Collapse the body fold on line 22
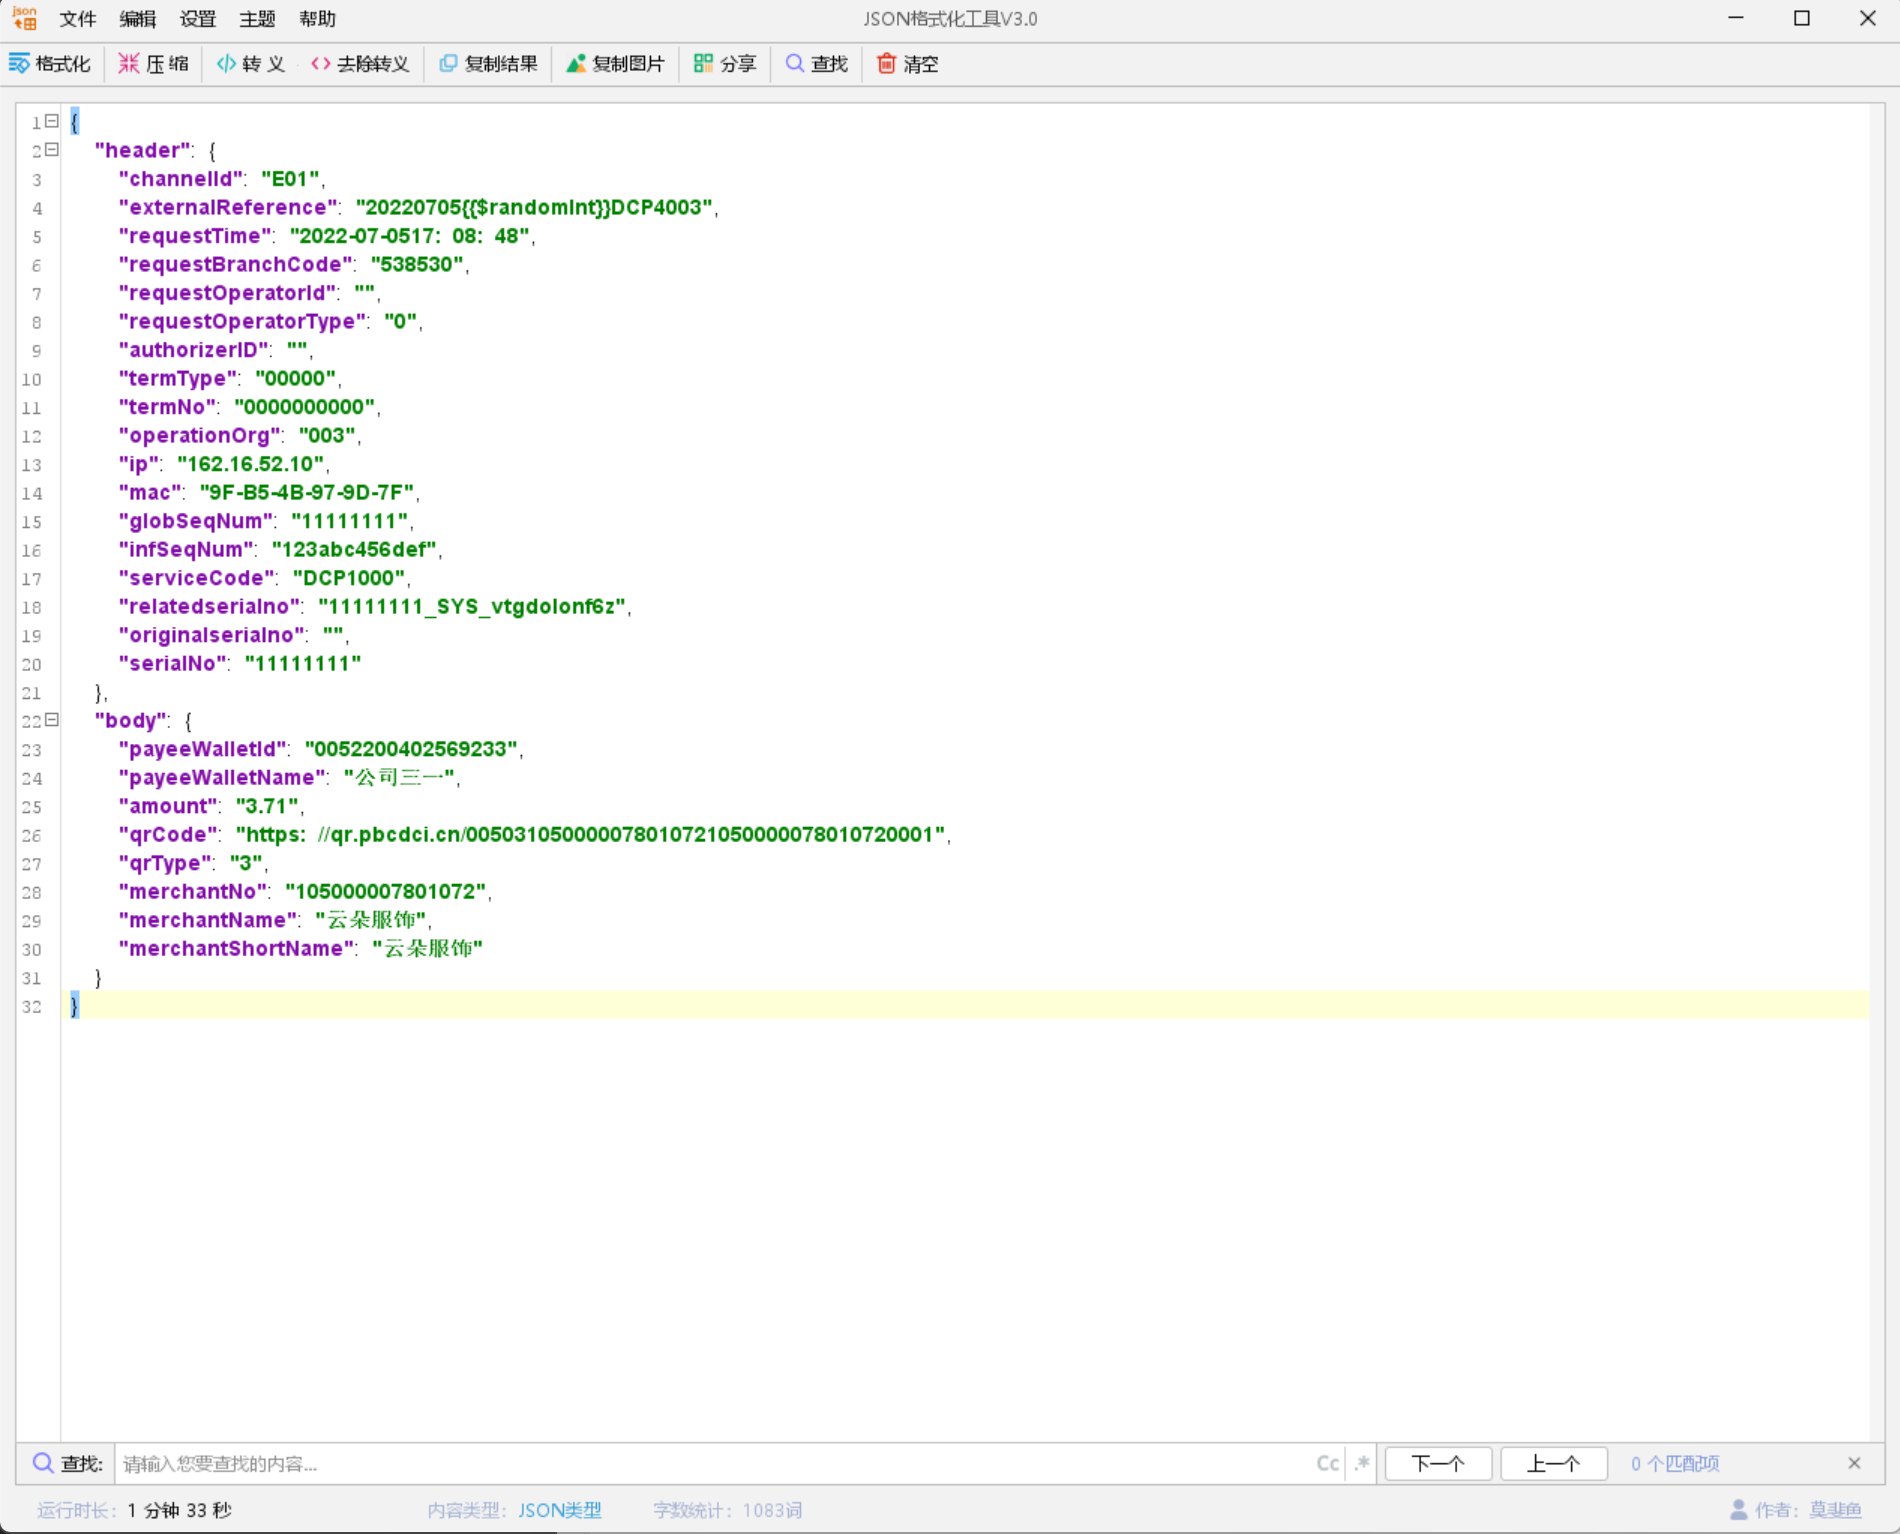Image resolution: width=1900 pixels, height=1534 pixels. coord(52,720)
